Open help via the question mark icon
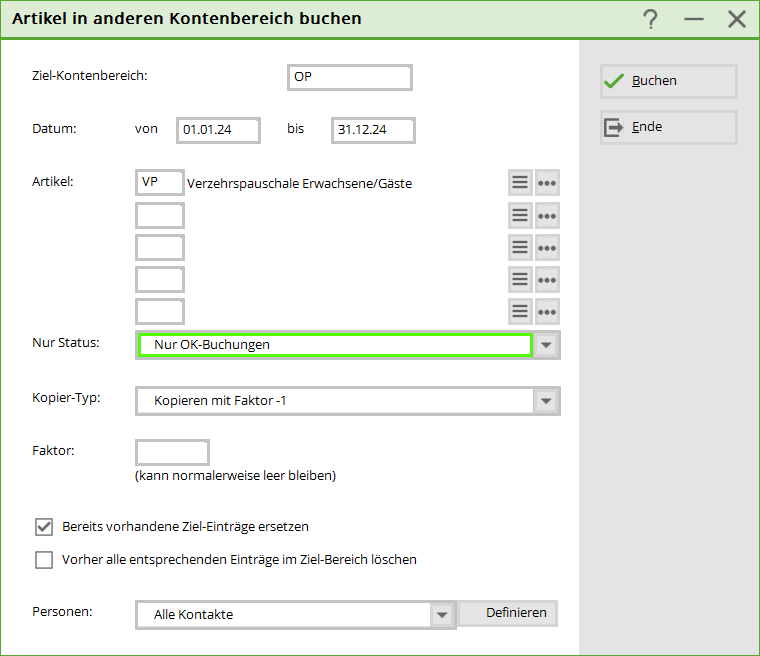The height and width of the screenshot is (656, 760). pyautogui.click(x=650, y=19)
